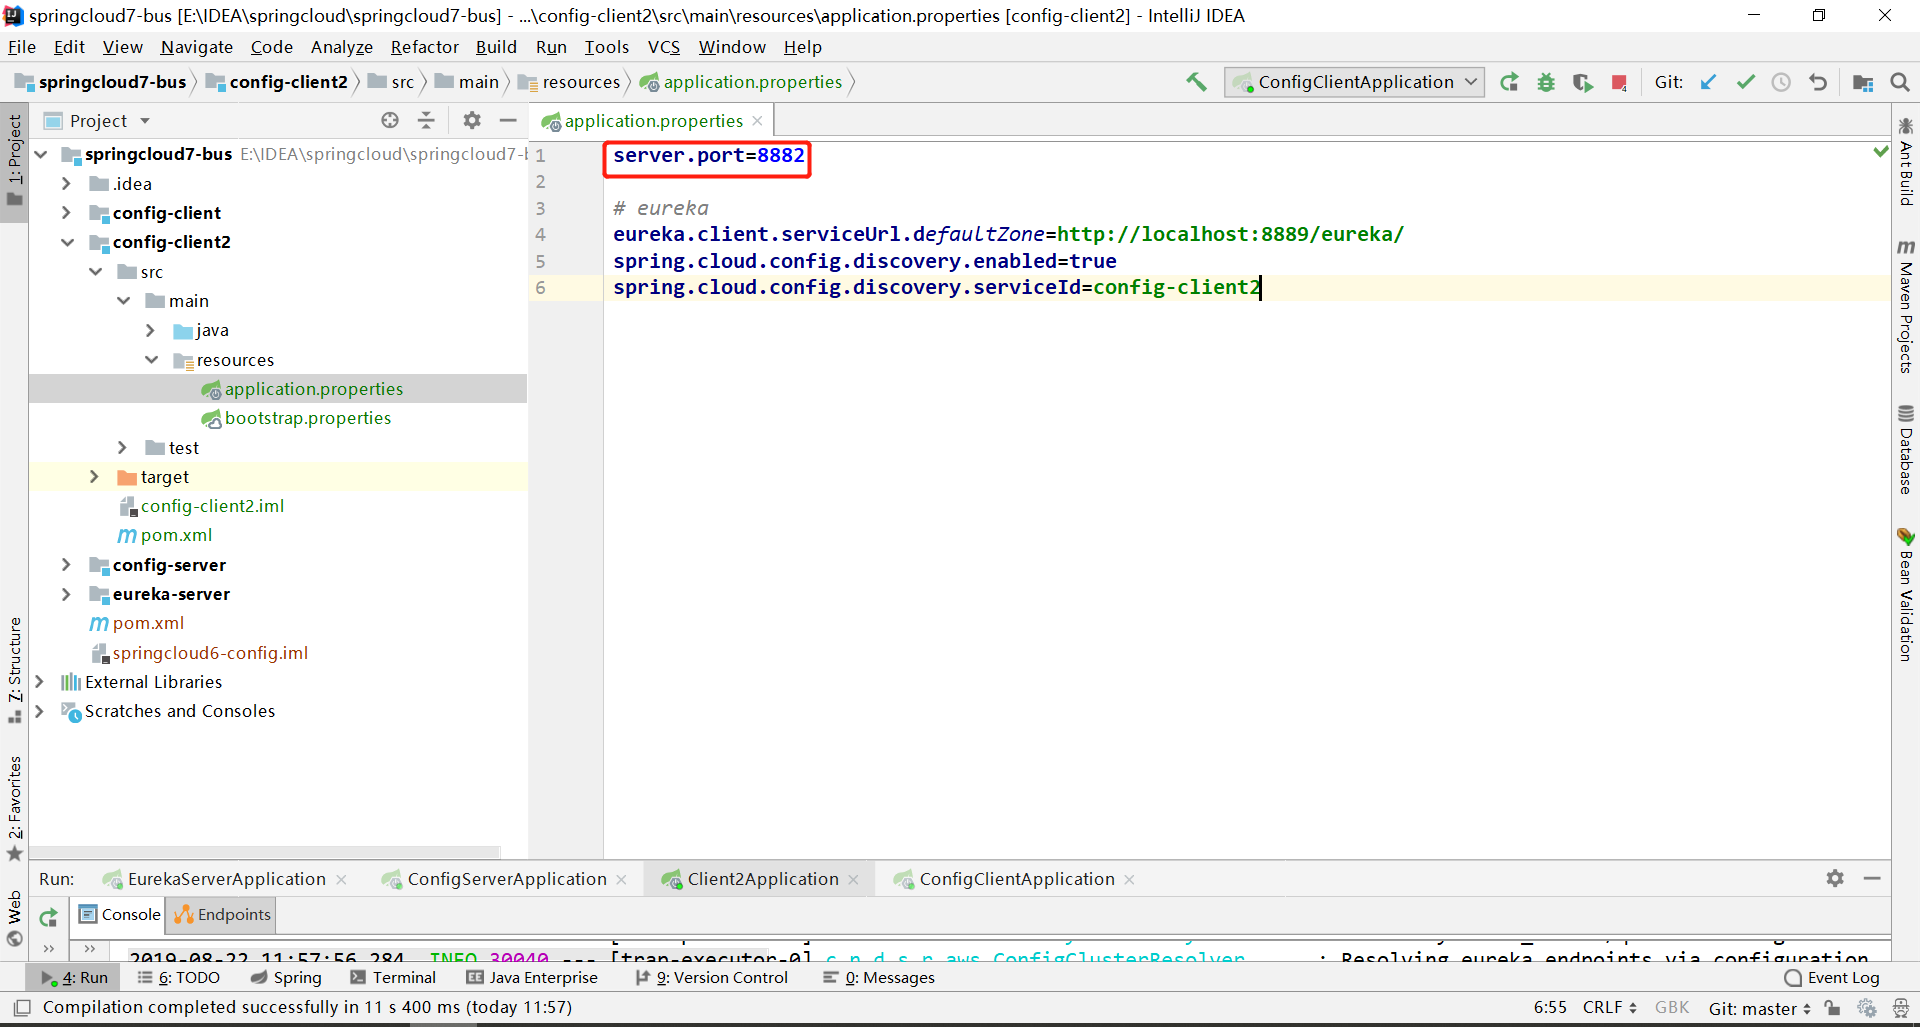1920x1027 pixels.
Task: Open run configuration ConfigClientApplication dropdown
Action: pyautogui.click(x=1355, y=82)
